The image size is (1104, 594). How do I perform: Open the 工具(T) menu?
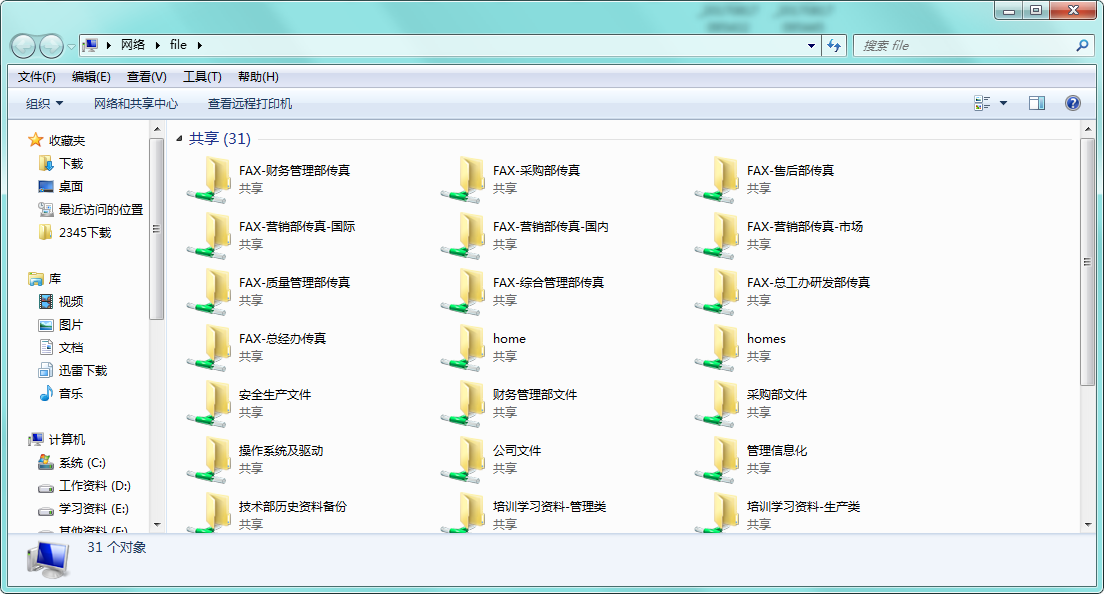pyautogui.click(x=202, y=77)
